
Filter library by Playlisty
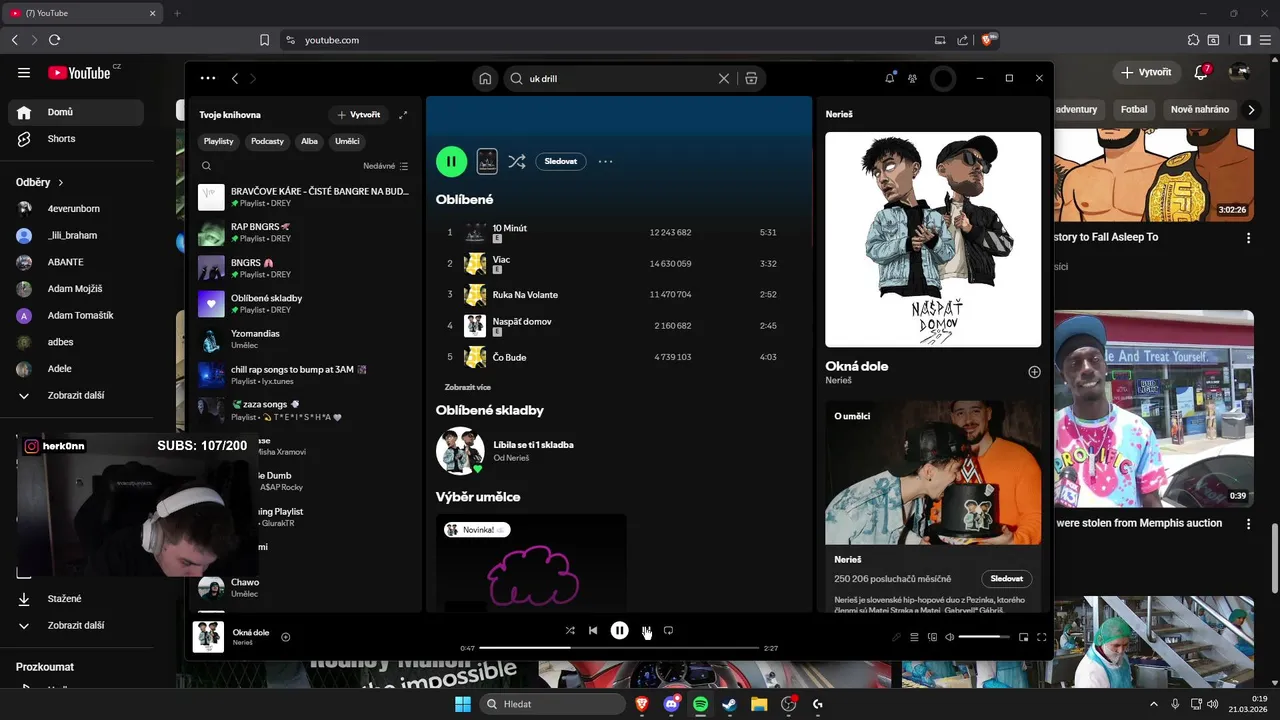click(218, 141)
